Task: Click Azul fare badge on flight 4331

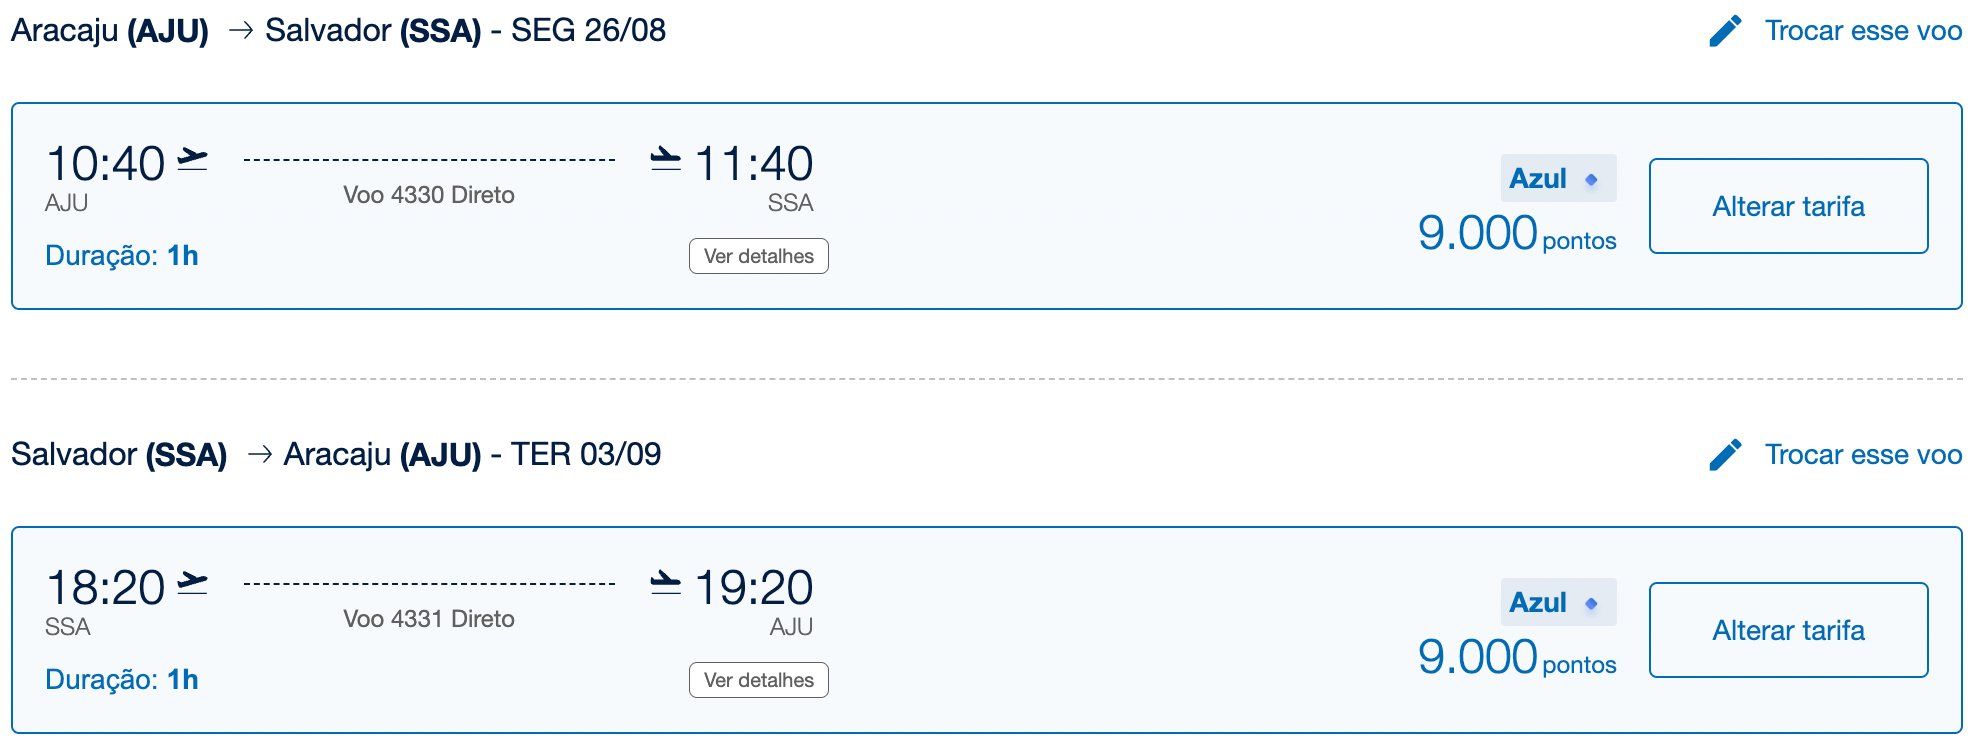Action: [x=1557, y=603]
